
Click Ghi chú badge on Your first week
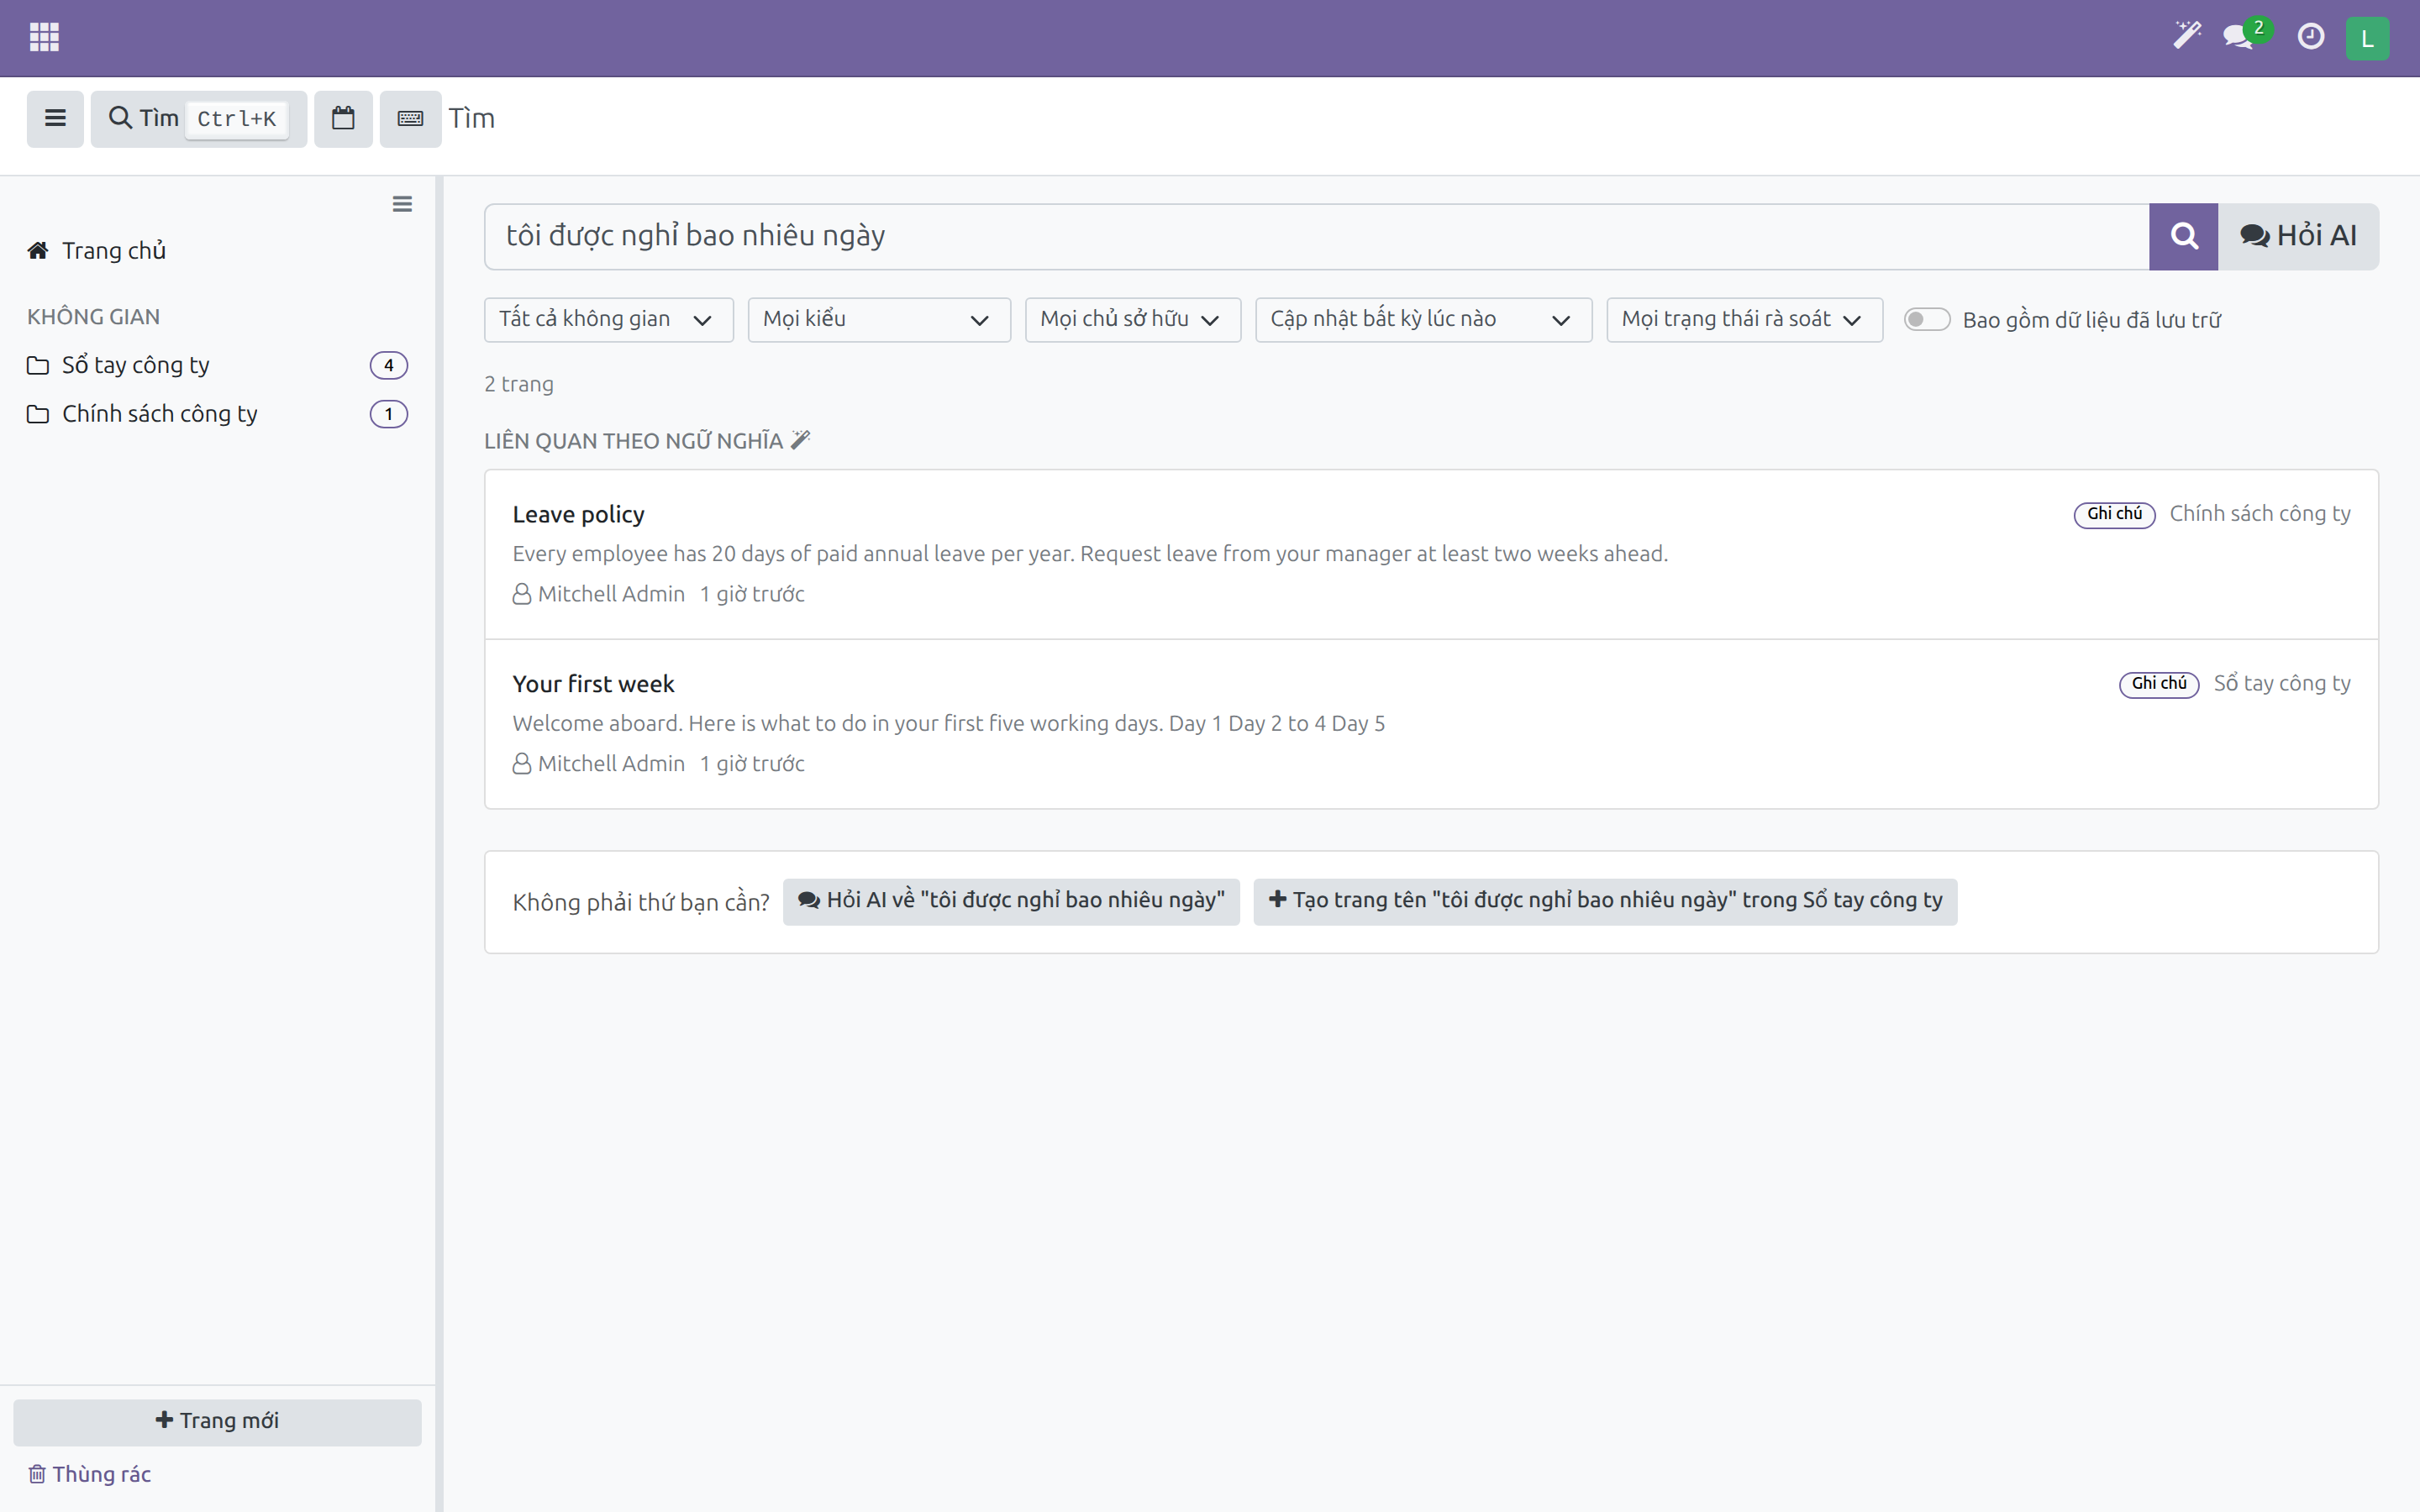[2158, 684]
